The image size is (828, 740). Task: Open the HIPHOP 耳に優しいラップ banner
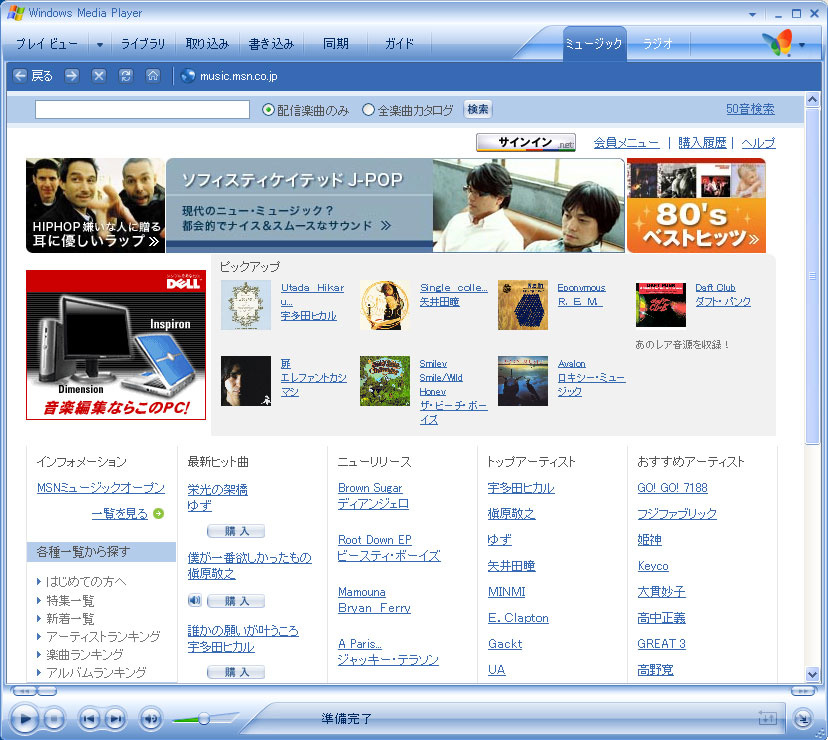point(95,205)
